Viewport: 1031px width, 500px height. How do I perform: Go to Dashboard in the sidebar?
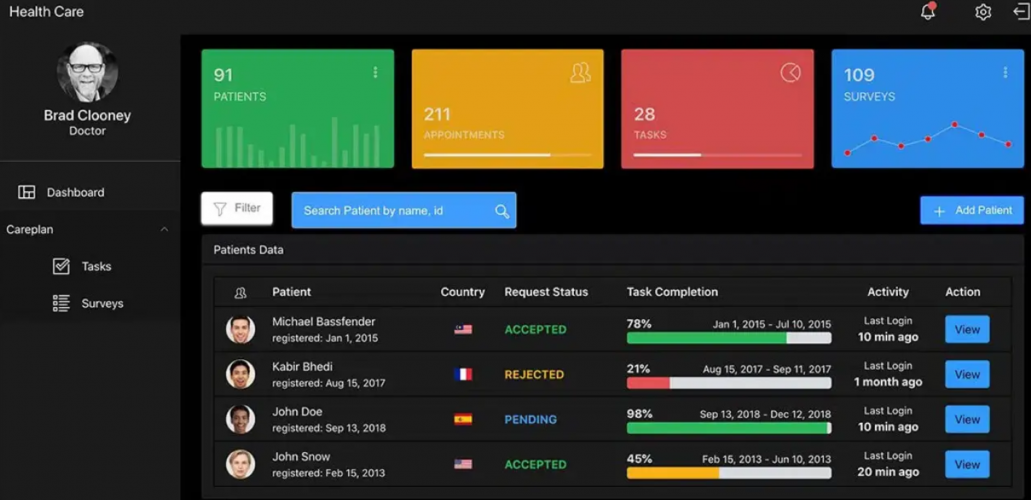click(75, 192)
